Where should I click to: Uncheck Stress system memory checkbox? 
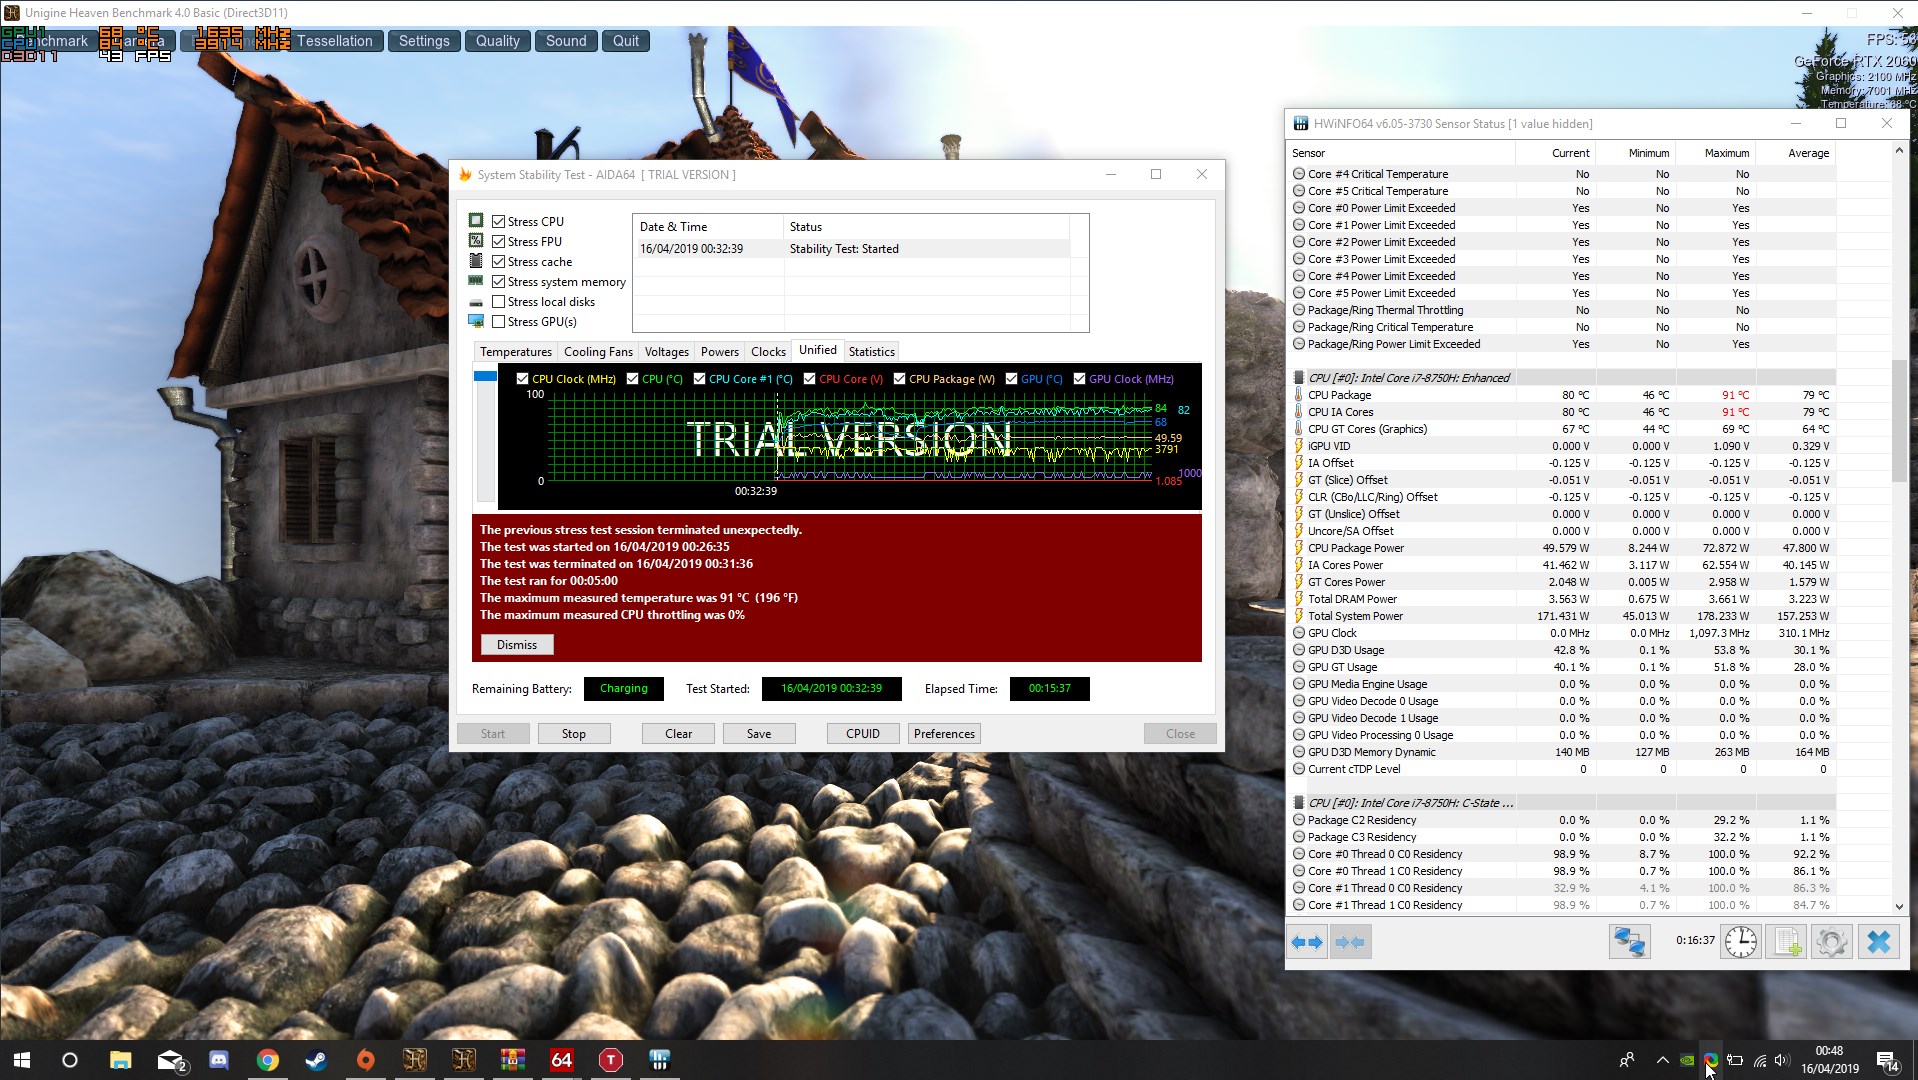click(x=498, y=281)
